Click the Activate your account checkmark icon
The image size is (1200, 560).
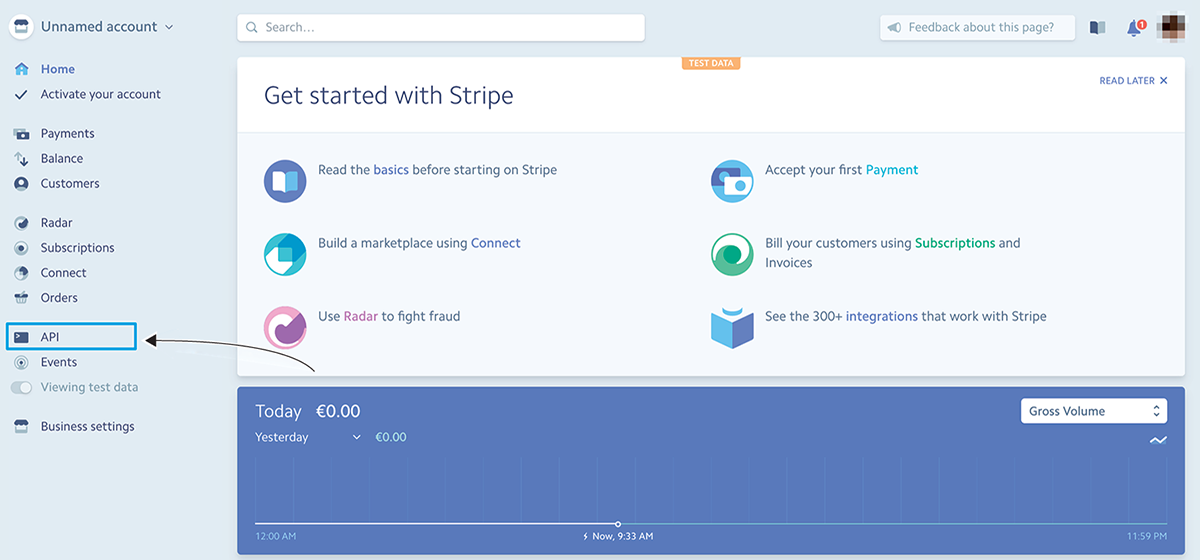[x=21, y=94]
